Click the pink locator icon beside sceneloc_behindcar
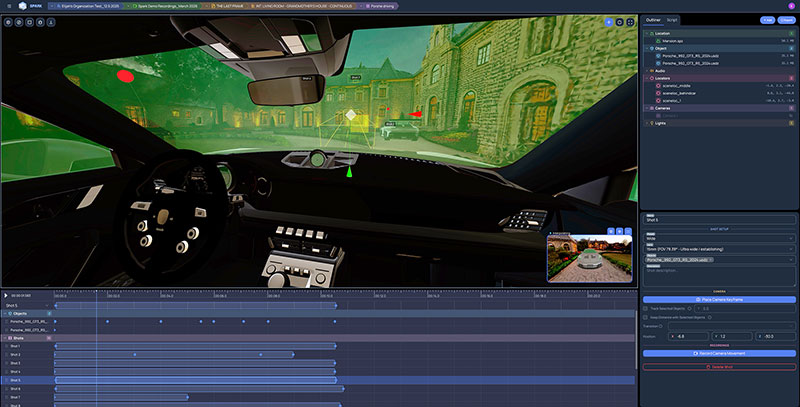The height and width of the screenshot is (407, 800). tap(658, 93)
